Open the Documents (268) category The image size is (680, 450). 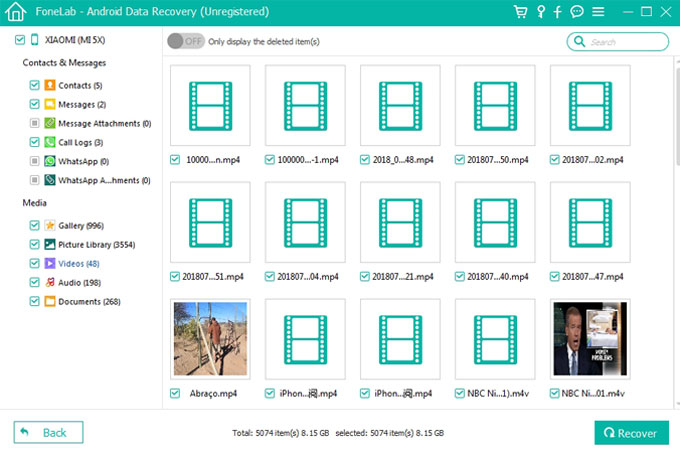tap(89, 302)
